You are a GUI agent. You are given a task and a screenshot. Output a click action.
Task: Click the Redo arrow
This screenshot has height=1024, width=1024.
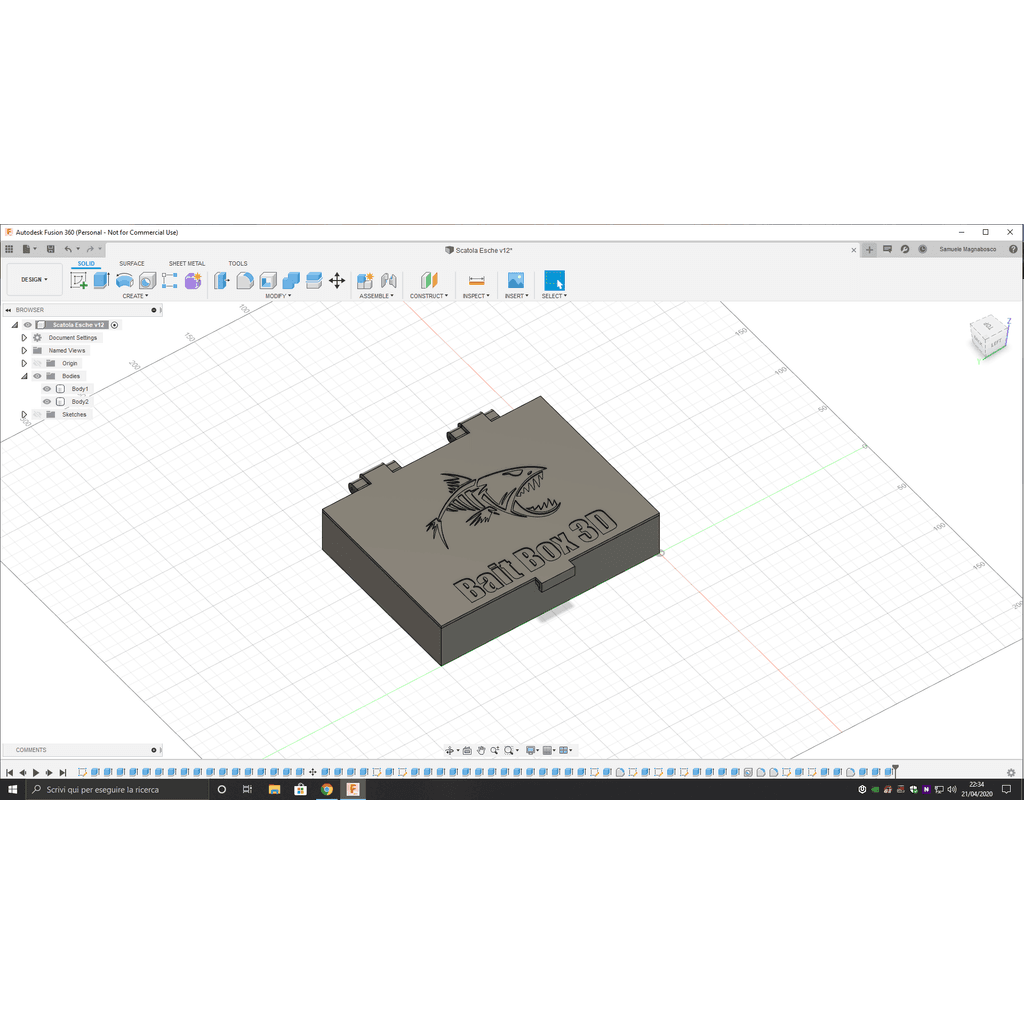(90, 249)
